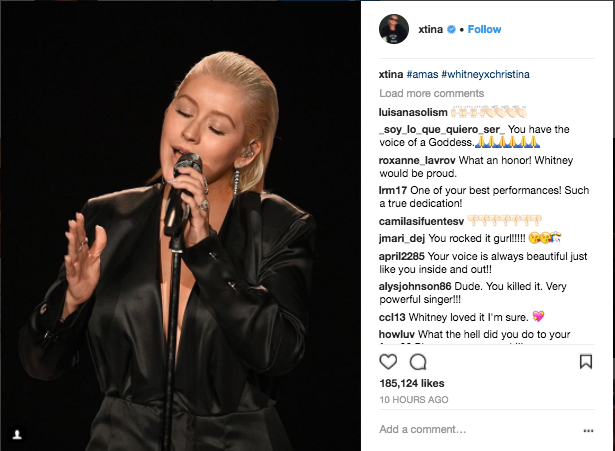The width and height of the screenshot is (615, 451).
Task: Follow the xtina account
Action: (x=484, y=29)
